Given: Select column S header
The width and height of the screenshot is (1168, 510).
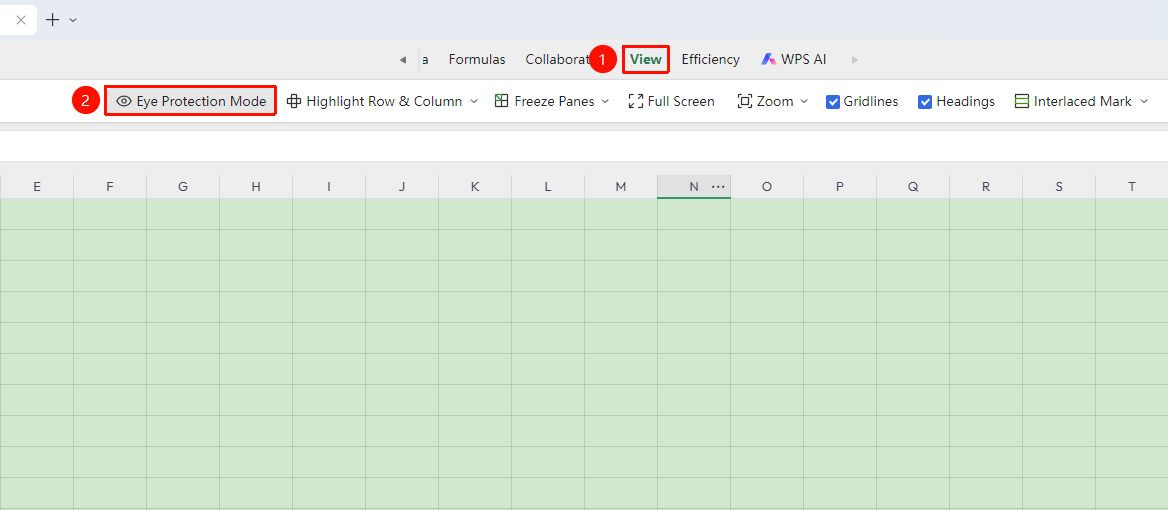Looking at the screenshot, I should 1058,187.
